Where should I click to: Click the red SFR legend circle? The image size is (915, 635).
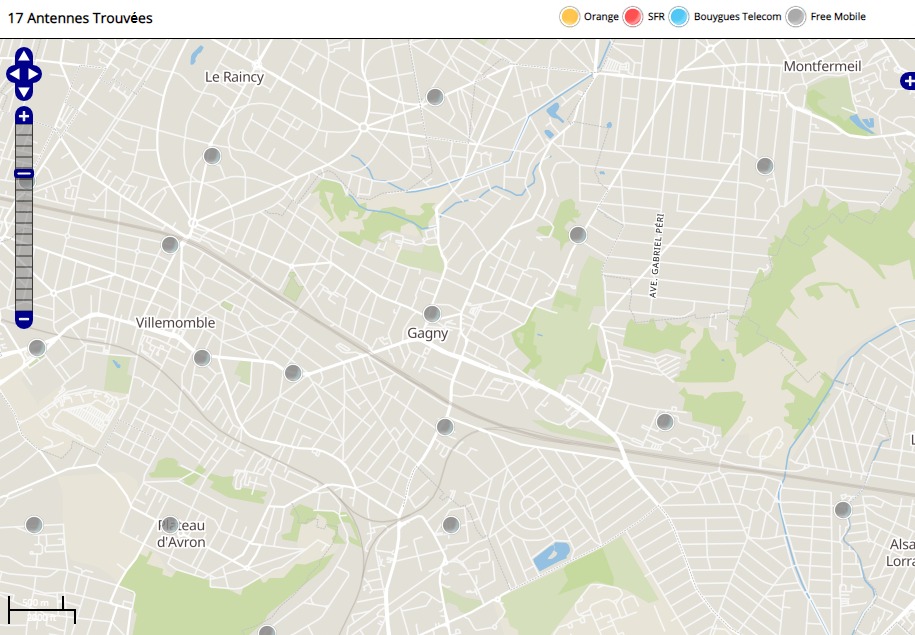pos(633,17)
